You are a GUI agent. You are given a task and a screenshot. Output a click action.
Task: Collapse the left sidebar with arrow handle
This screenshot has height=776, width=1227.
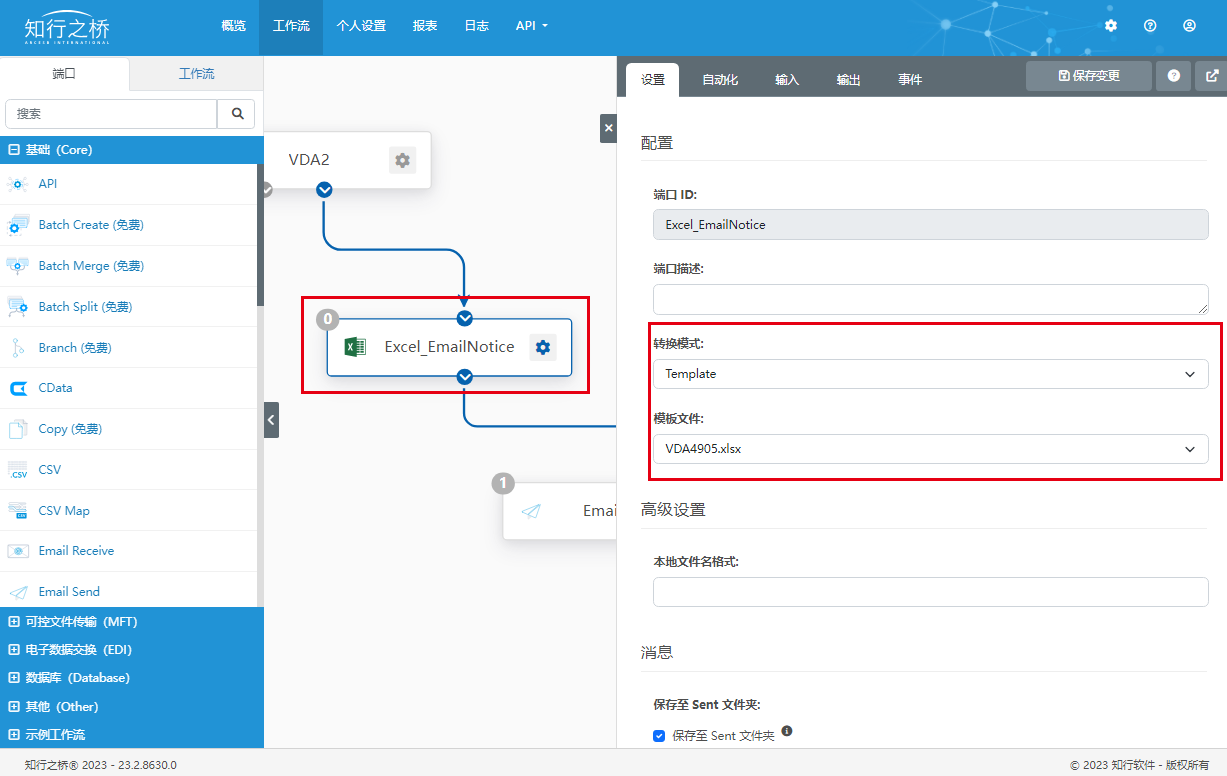point(271,420)
